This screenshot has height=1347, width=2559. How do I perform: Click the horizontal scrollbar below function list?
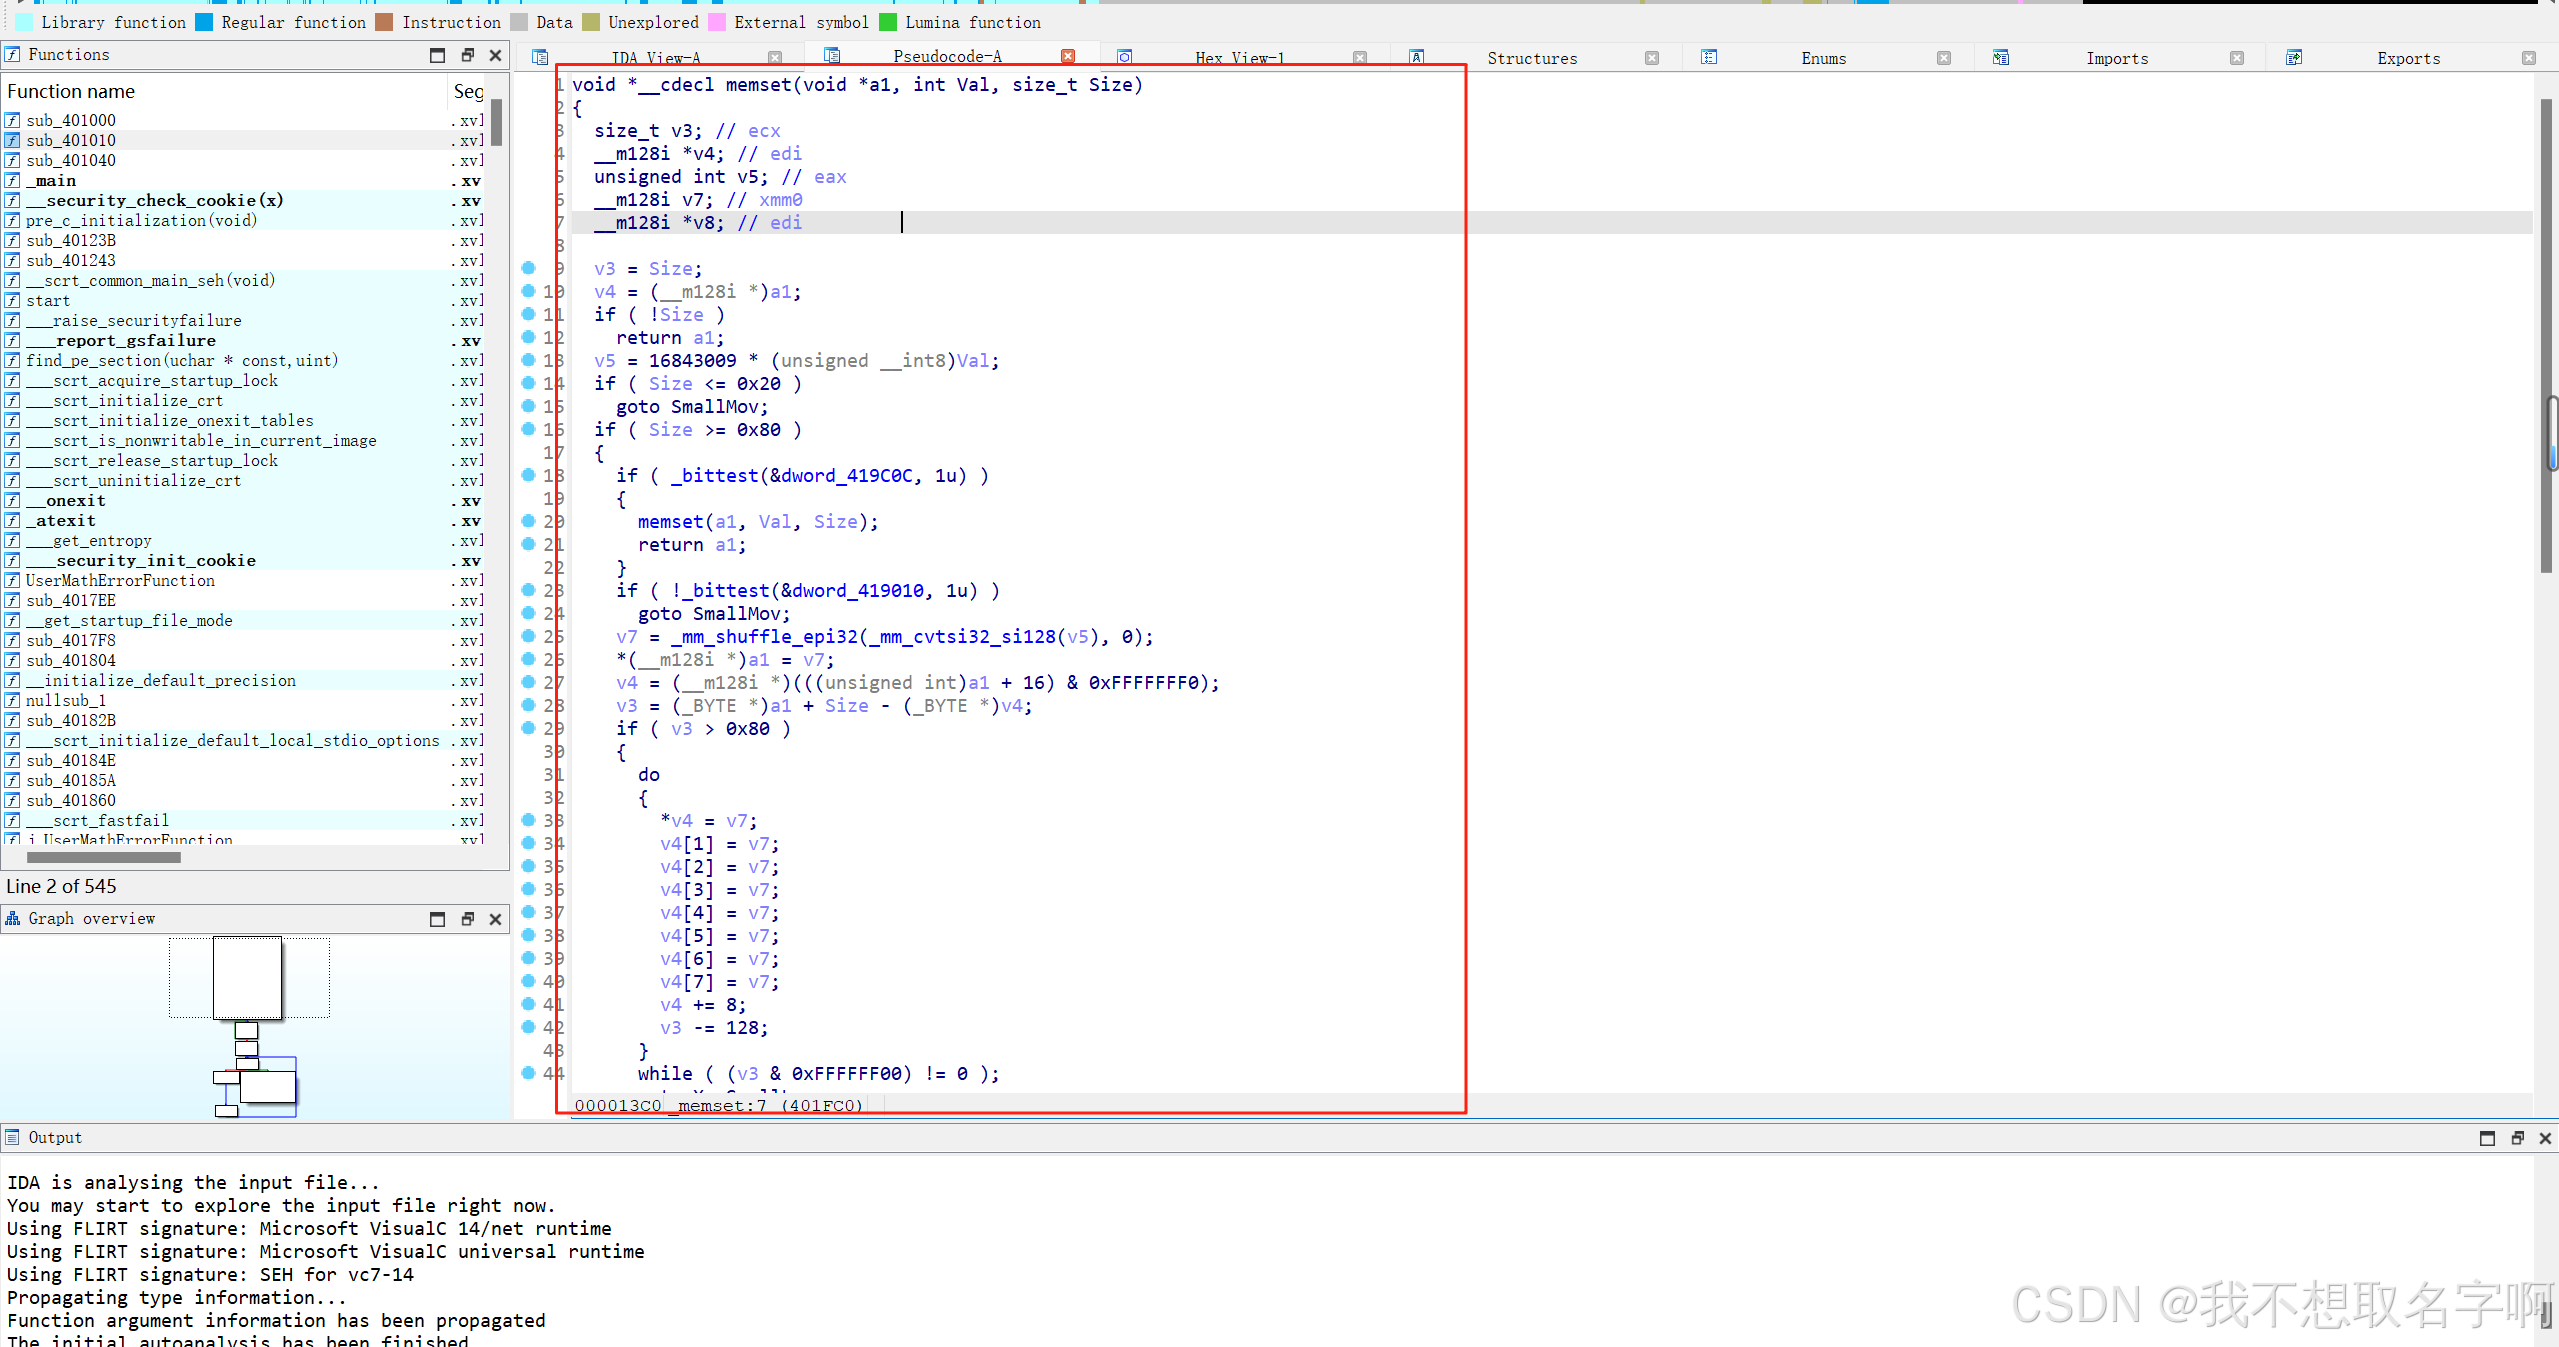104,857
